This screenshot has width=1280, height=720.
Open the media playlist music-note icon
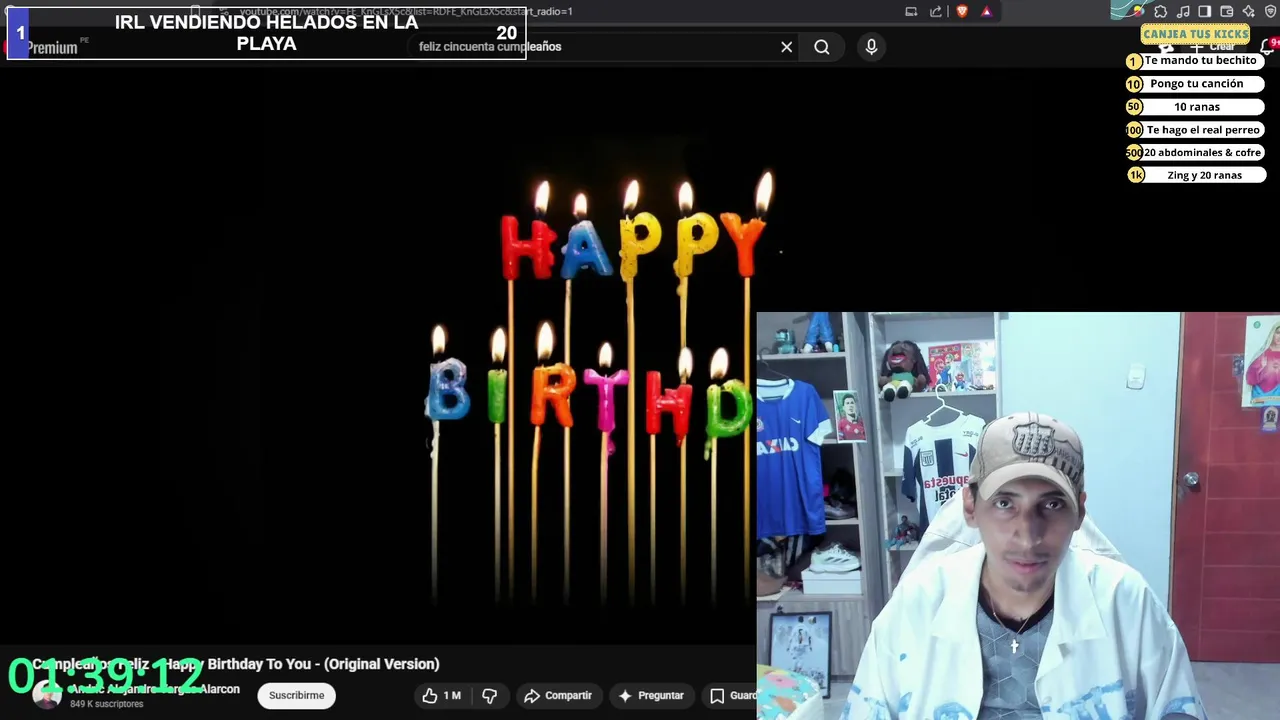coord(1183,12)
